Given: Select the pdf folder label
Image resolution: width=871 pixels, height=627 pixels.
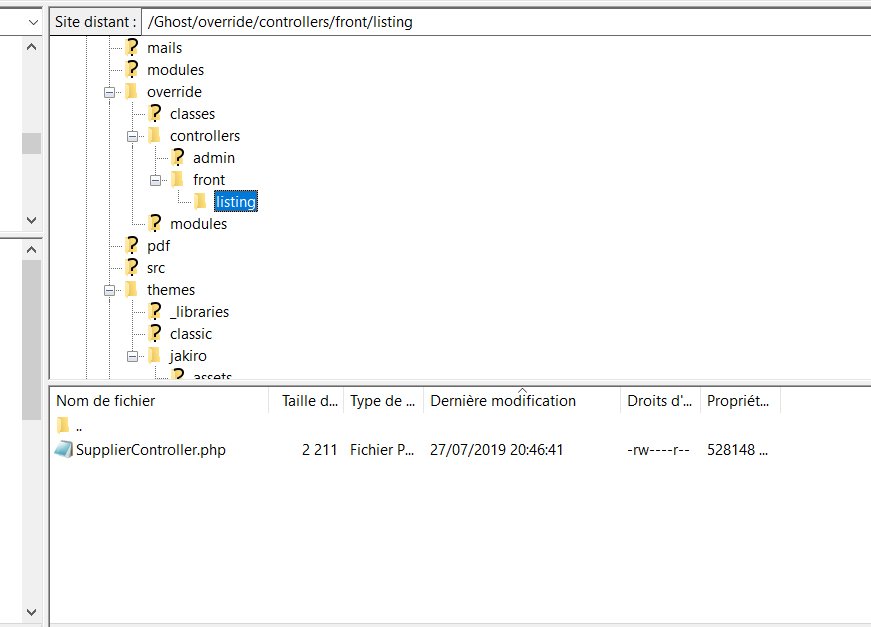Looking at the screenshot, I should [x=158, y=246].
